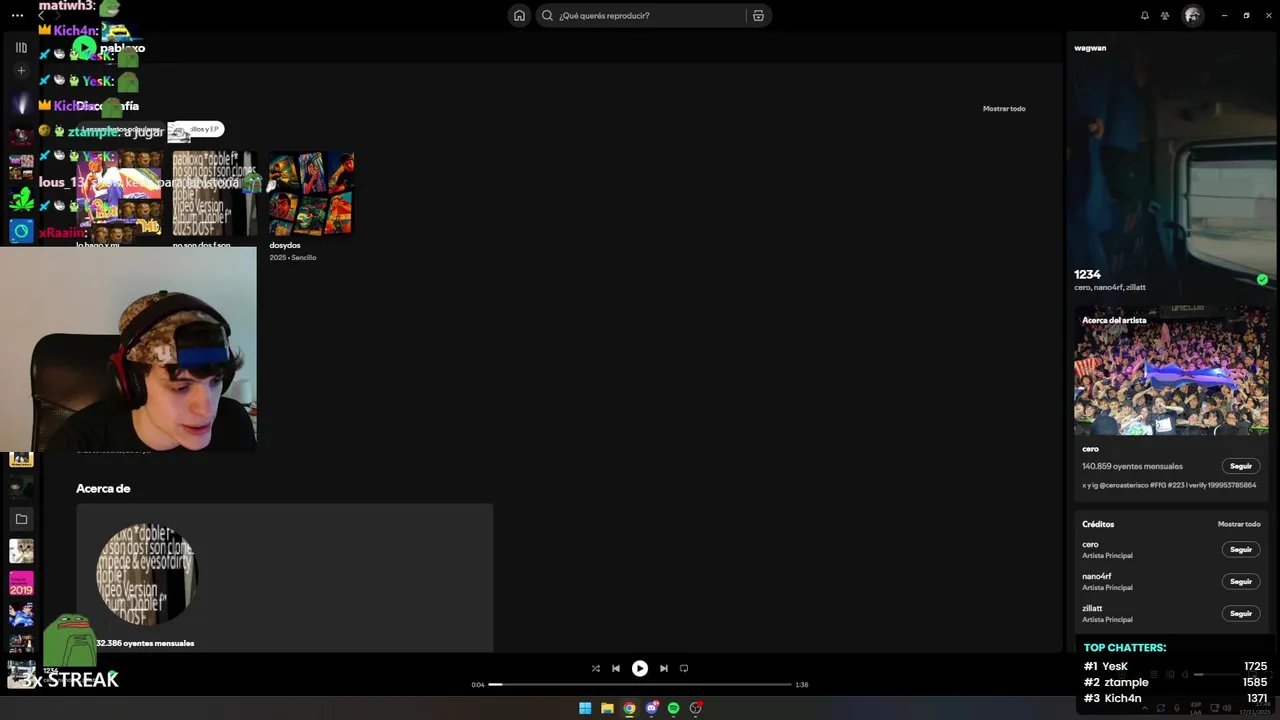Go to Spotify Home
The width and height of the screenshot is (1280, 720).
(519, 15)
